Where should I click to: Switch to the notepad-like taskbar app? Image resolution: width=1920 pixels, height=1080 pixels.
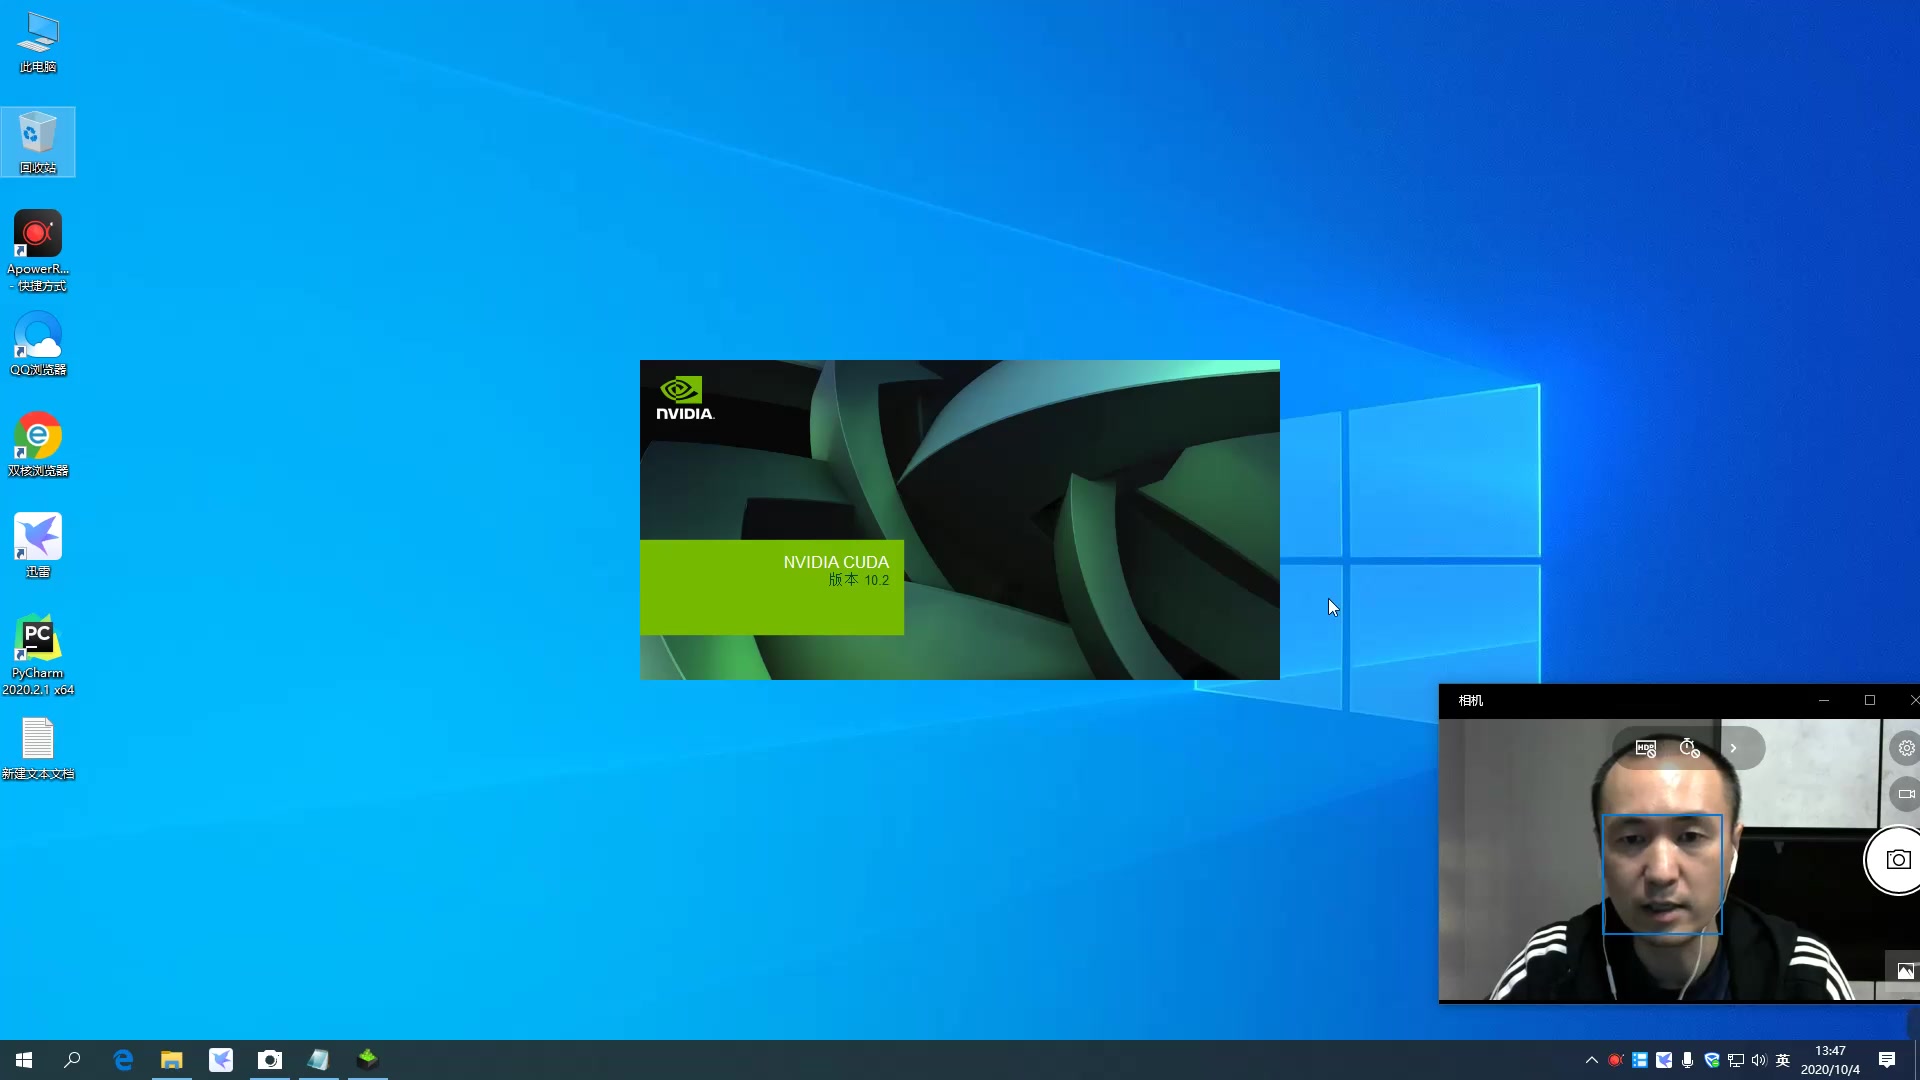coord(319,1060)
